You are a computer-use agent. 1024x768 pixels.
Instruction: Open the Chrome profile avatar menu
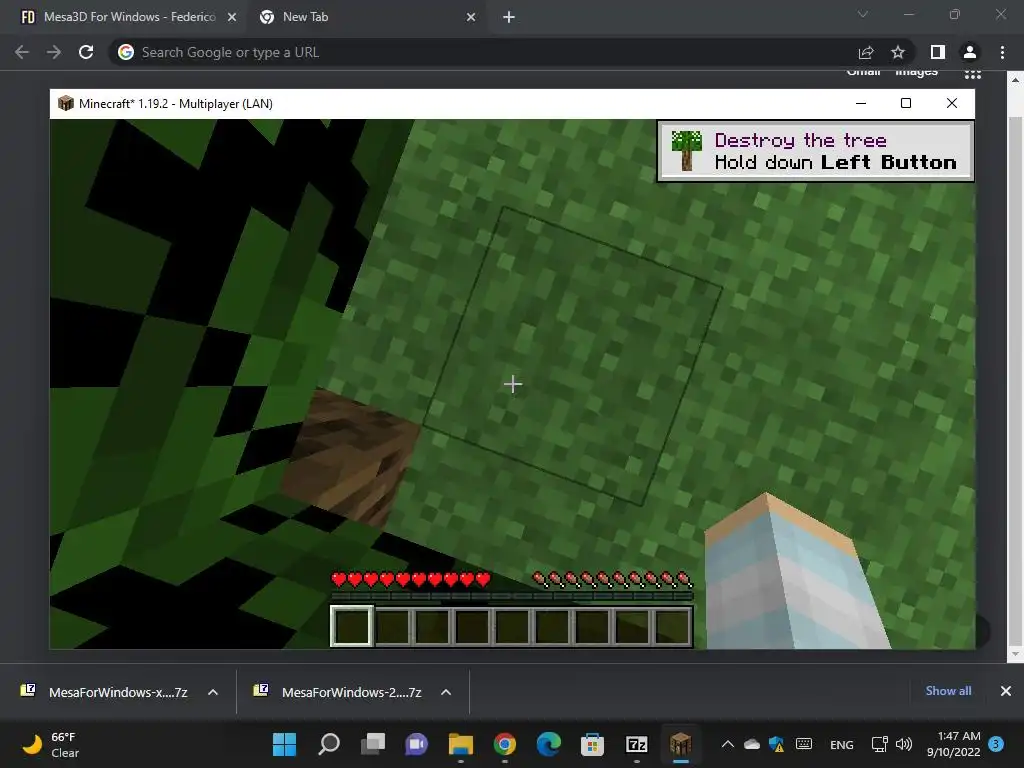pos(970,52)
